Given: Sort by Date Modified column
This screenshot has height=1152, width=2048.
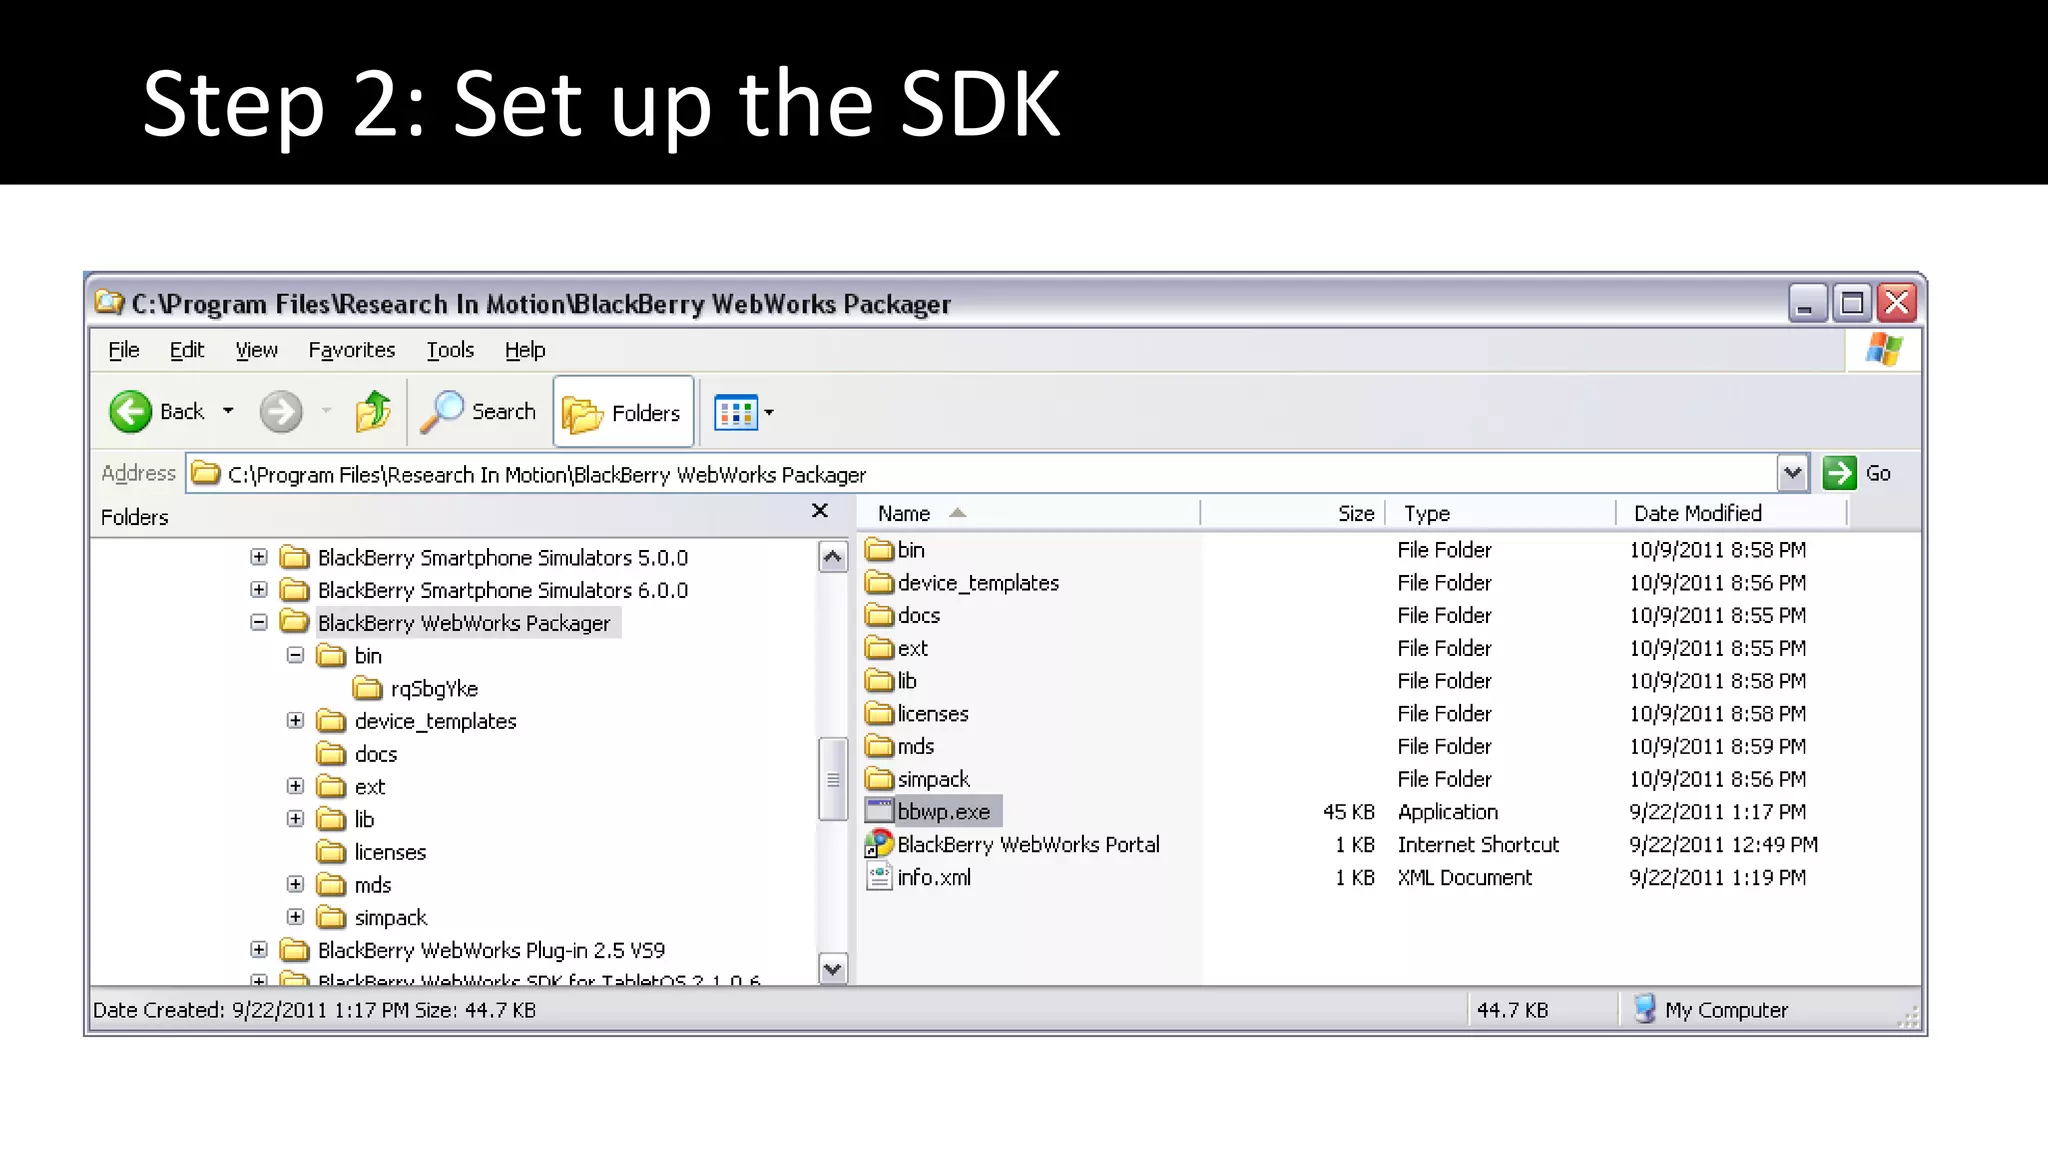Looking at the screenshot, I should [1731, 513].
